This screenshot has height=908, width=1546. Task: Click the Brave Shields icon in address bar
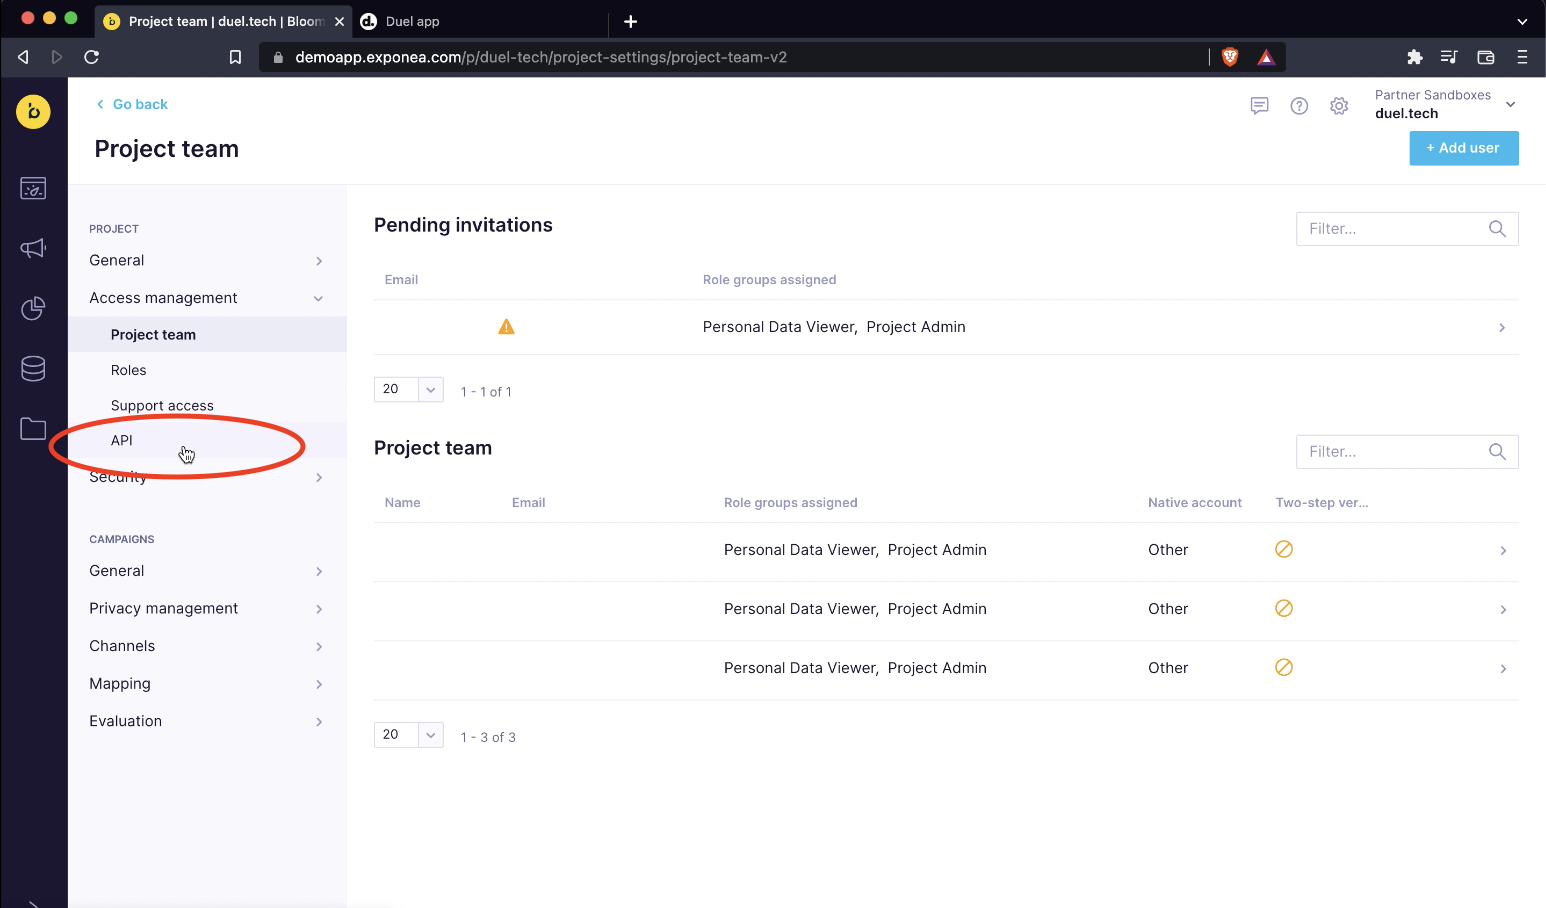[x=1230, y=57]
